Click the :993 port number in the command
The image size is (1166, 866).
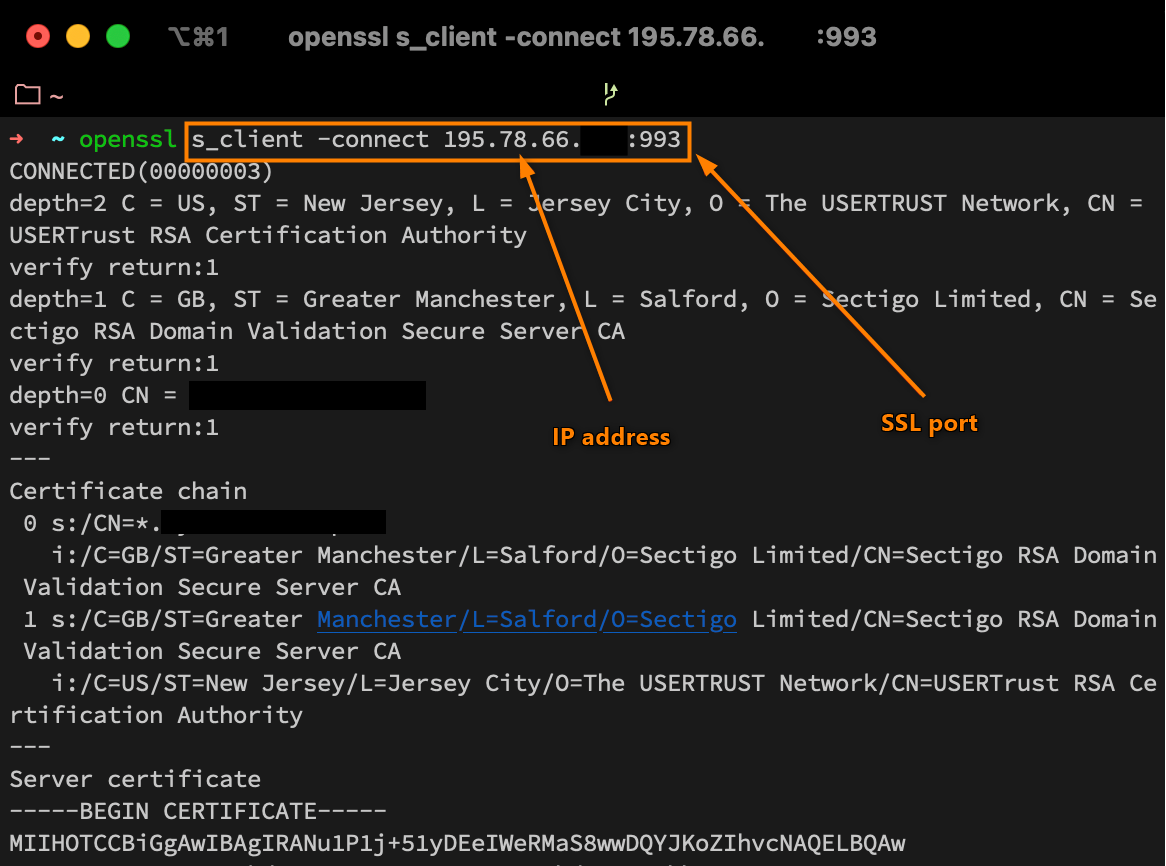coord(654,140)
